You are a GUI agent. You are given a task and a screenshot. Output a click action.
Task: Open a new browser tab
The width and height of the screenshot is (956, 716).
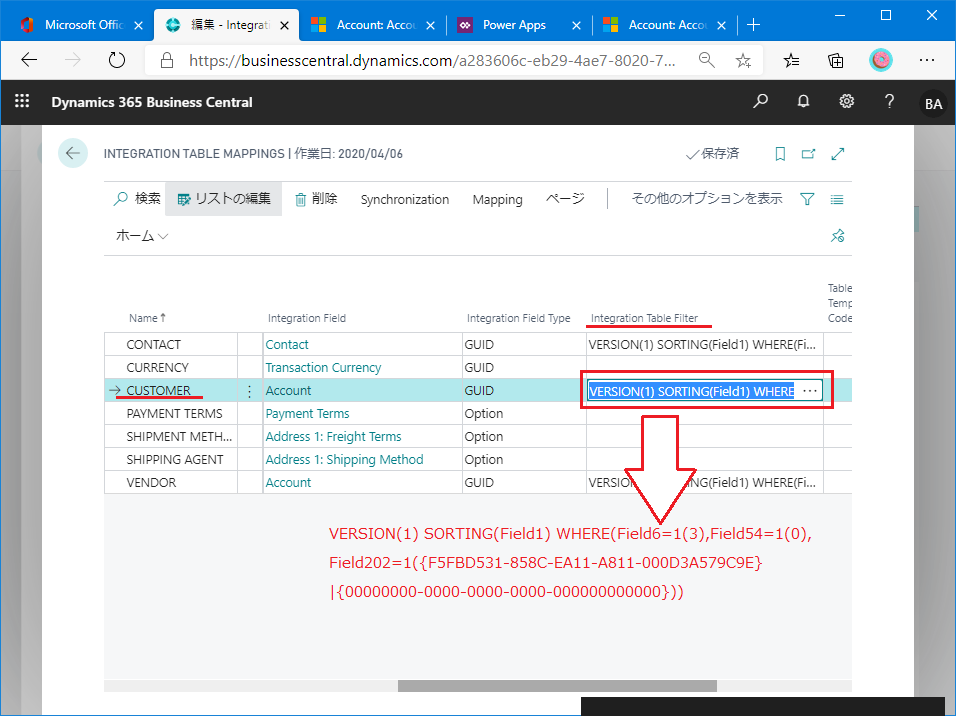tap(754, 25)
